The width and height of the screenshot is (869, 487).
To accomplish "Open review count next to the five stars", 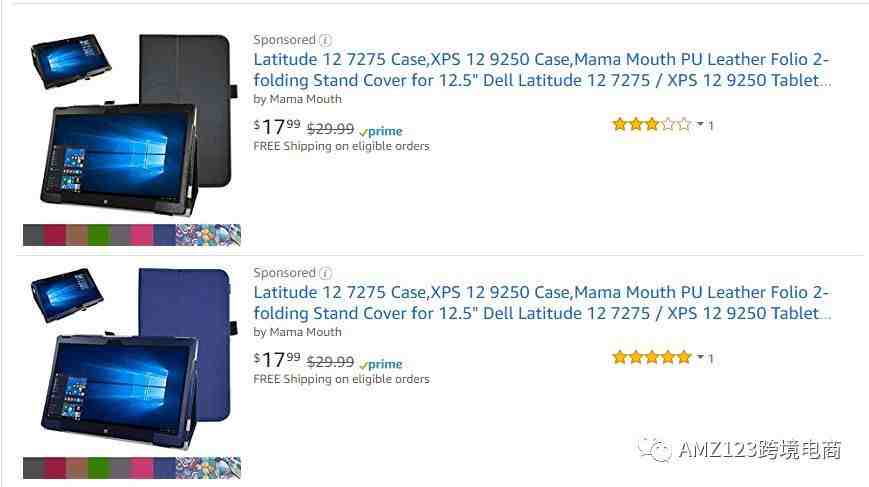I will coord(711,359).
